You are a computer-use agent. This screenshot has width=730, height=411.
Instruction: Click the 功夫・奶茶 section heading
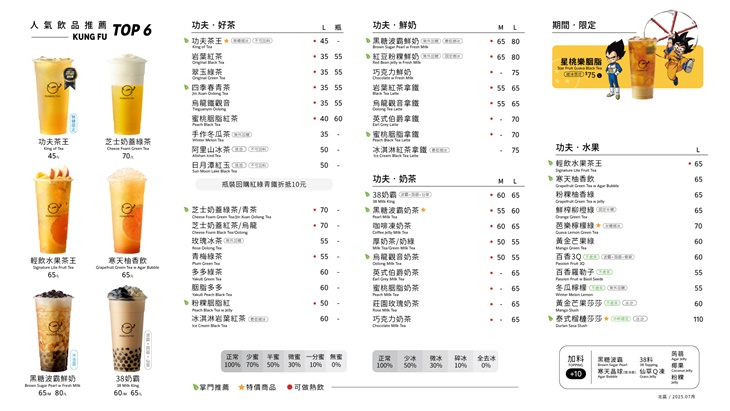pyautogui.click(x=394, y=179)
